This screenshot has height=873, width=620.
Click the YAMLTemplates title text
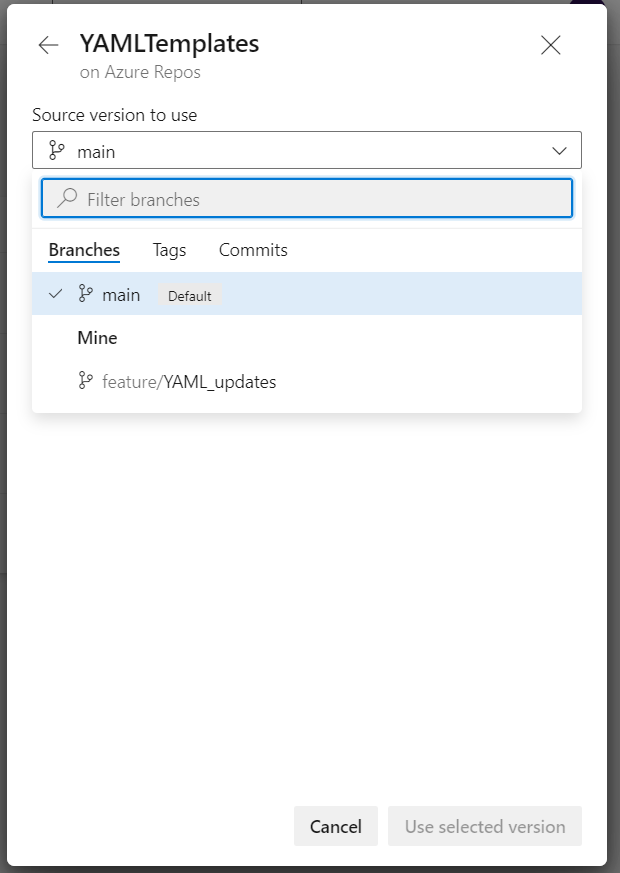(169, 43)
